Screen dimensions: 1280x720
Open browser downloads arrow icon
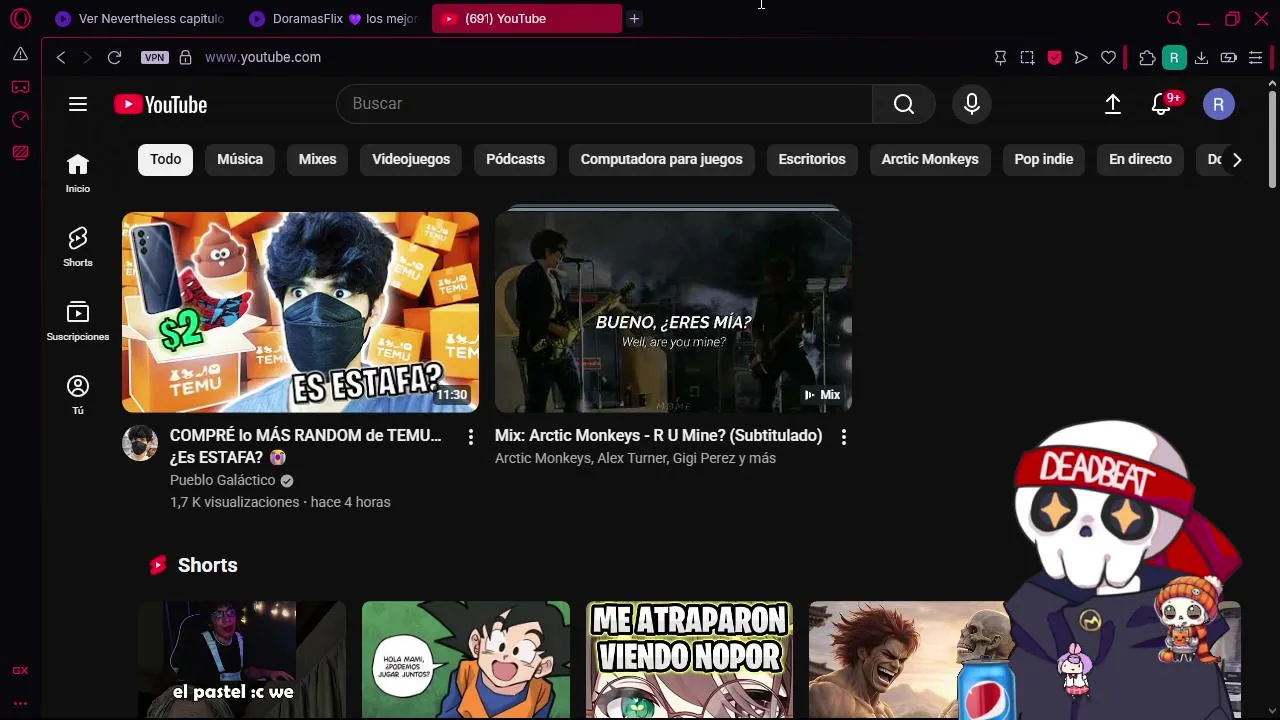point(1202,58)
